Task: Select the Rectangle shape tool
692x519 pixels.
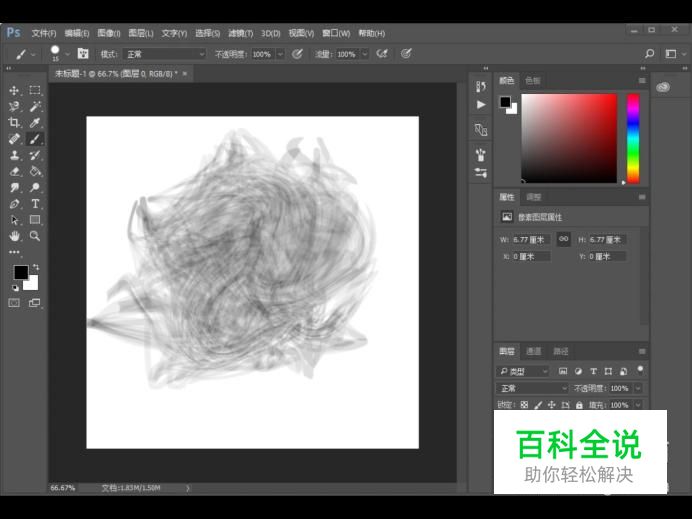Action: (35, 220)
